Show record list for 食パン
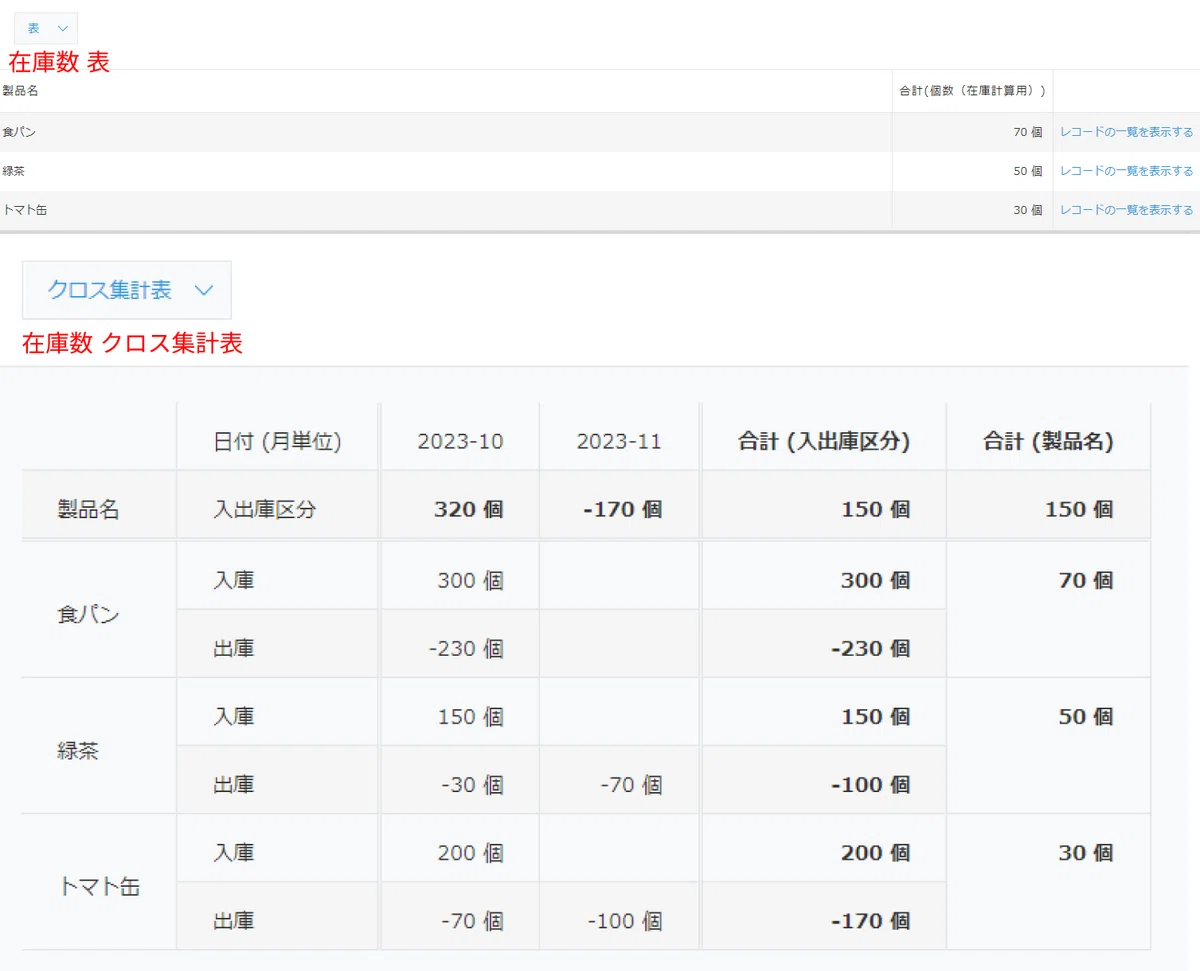The width and height of the screenshot is (1200, 971). (x=1126, y=132)
